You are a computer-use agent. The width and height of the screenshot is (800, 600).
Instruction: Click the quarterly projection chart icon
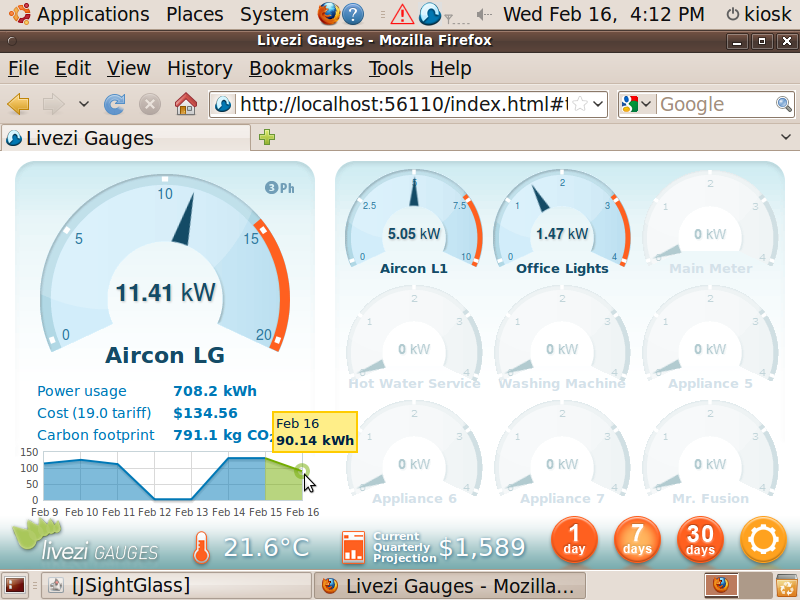[x=354, y=547]
